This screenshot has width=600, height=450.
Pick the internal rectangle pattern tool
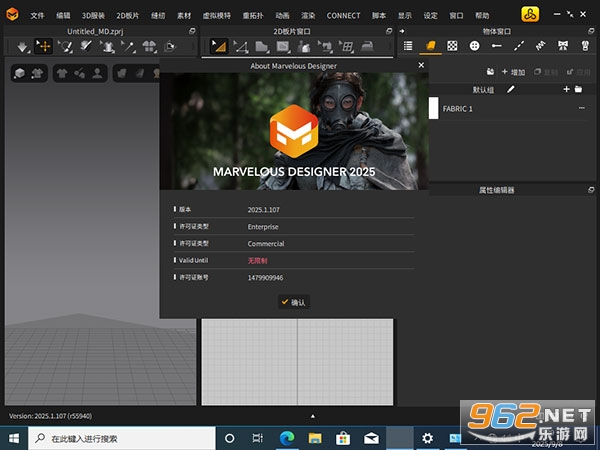coord(283,47)
